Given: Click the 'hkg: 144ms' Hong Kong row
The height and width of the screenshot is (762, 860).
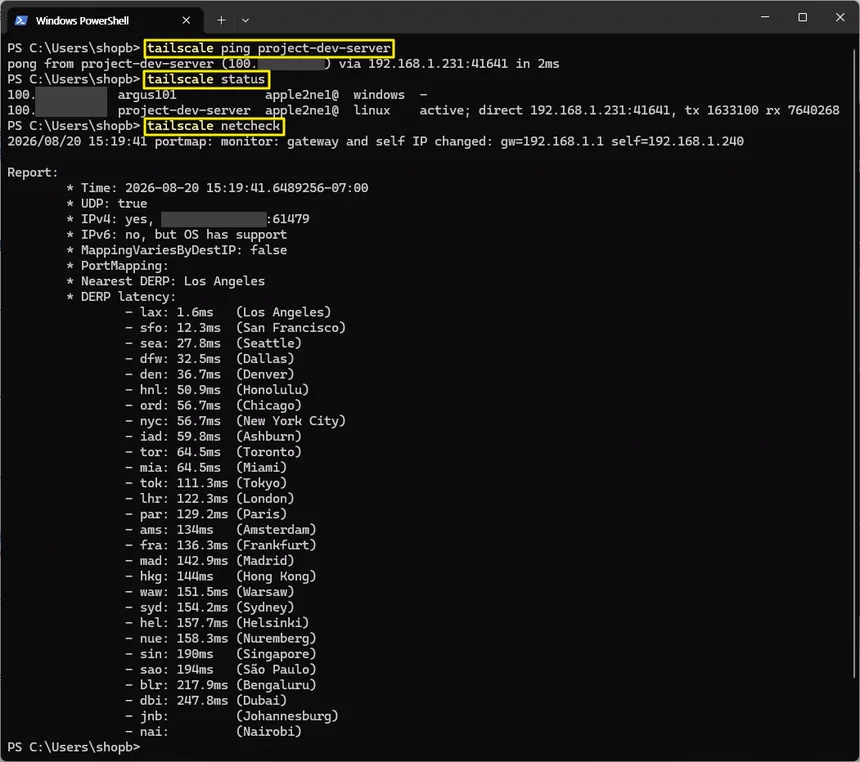Looking at the screenshot, I should pyautogui.click(x=220, y=577).
